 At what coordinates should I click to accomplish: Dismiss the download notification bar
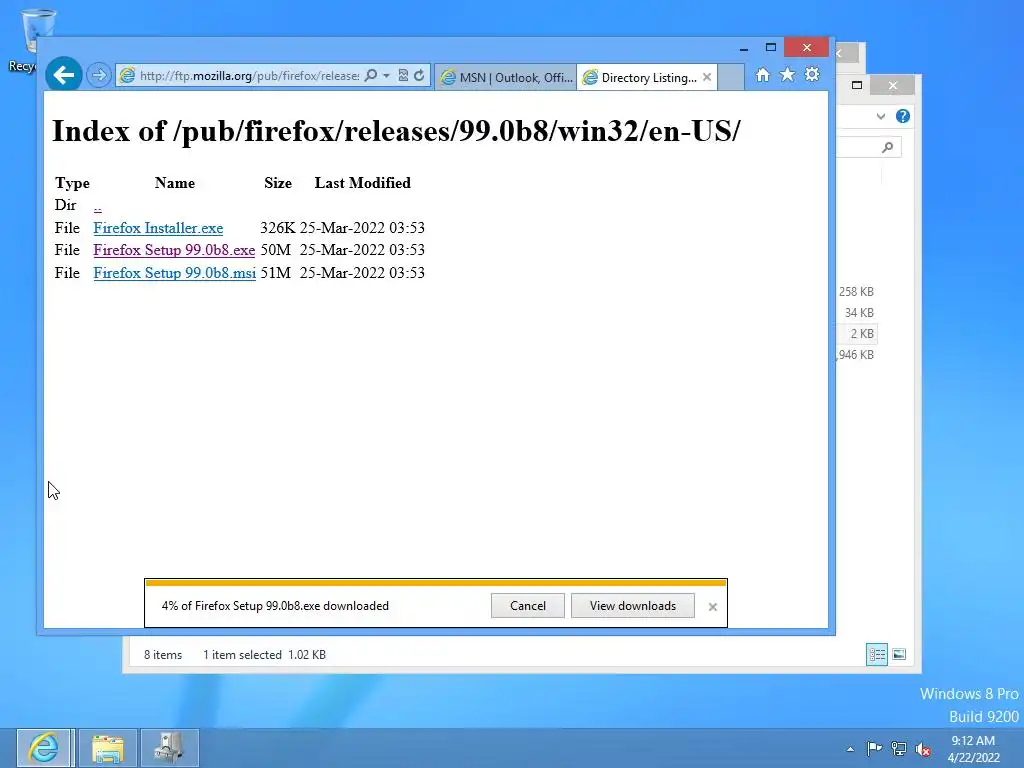tap(712, 607)
